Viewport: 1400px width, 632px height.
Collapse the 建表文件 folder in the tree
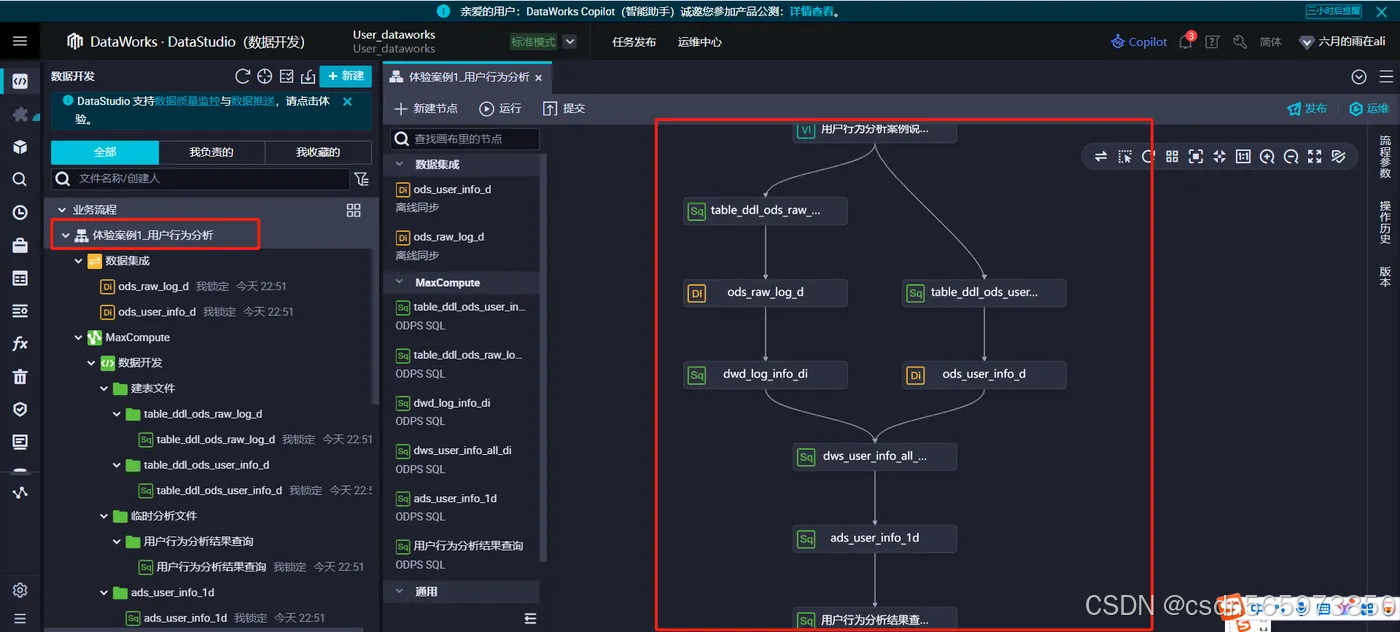pos(102,388)
